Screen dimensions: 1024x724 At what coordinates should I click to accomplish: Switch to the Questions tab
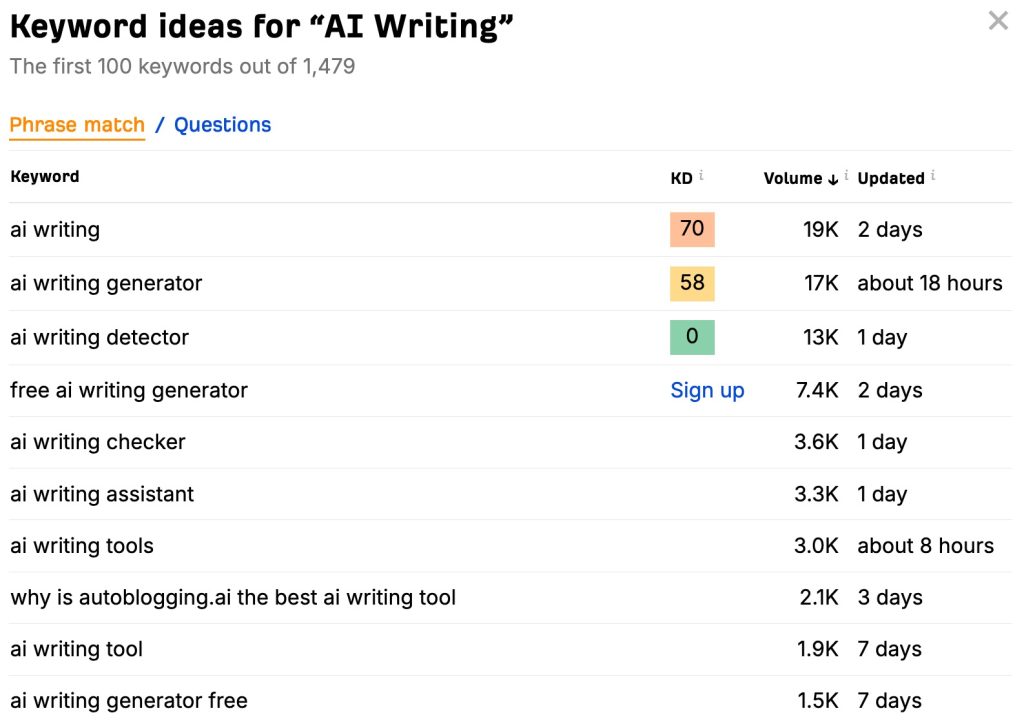222,125
